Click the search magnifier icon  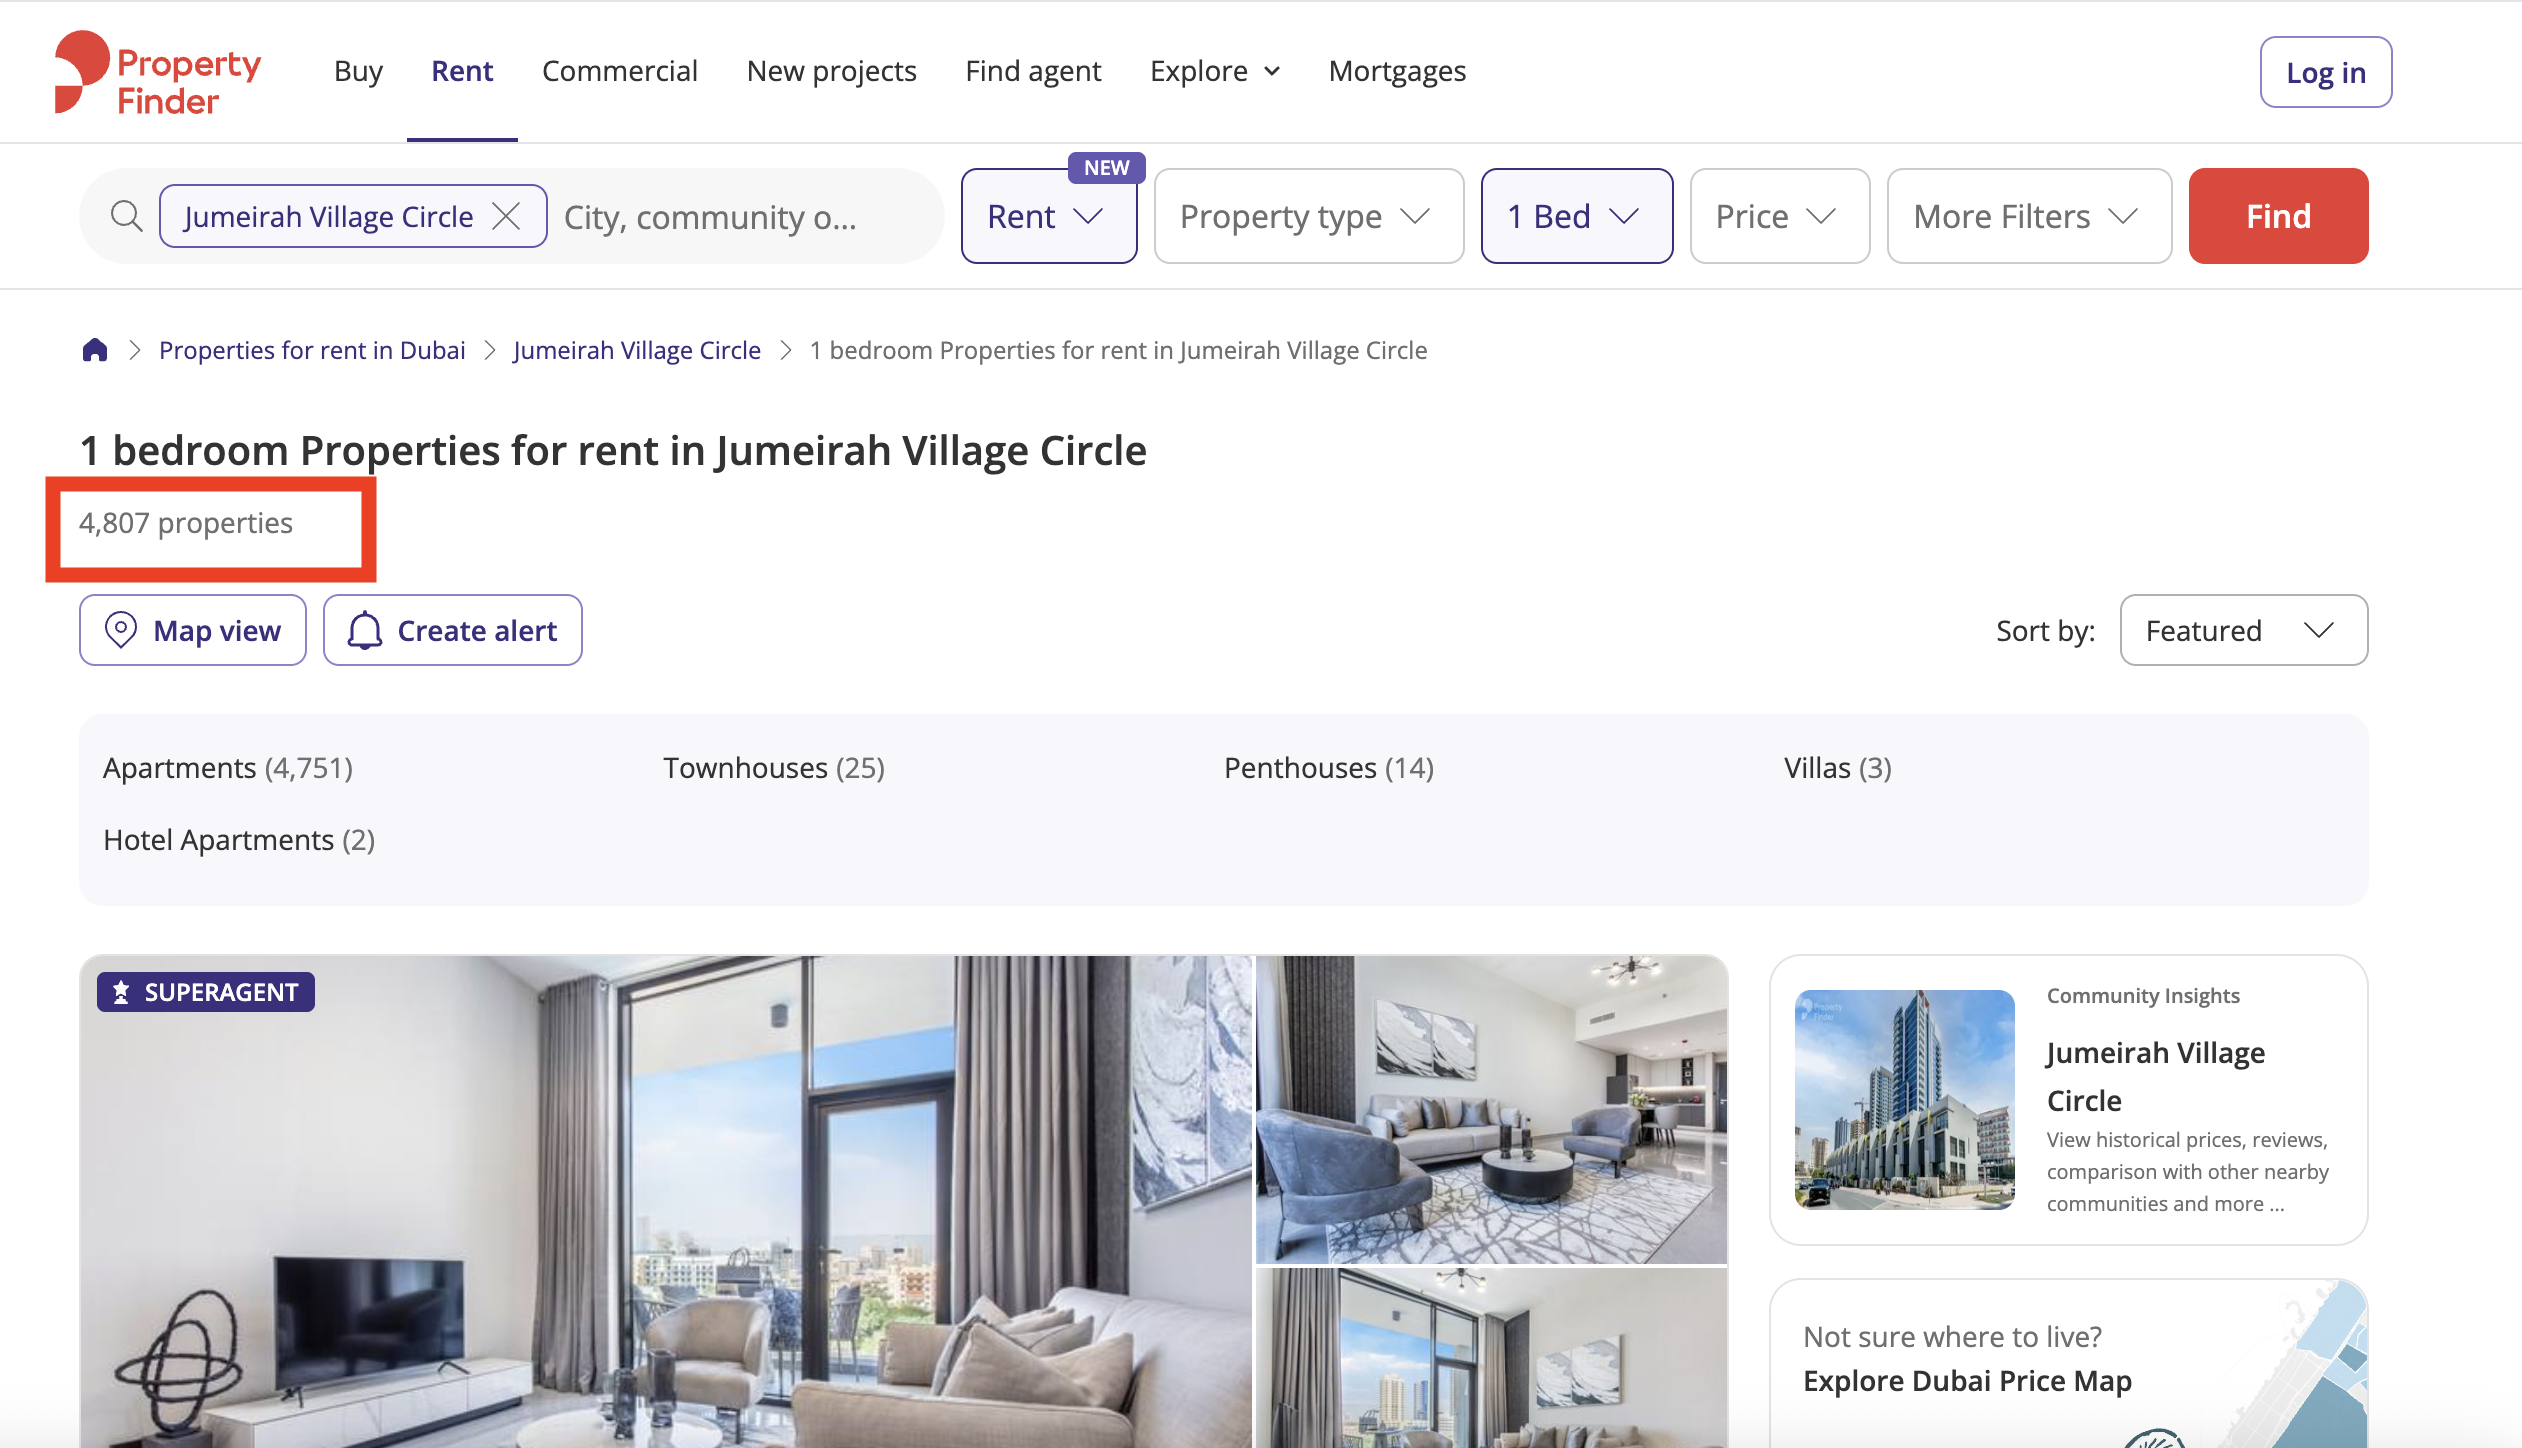[126, 216]
